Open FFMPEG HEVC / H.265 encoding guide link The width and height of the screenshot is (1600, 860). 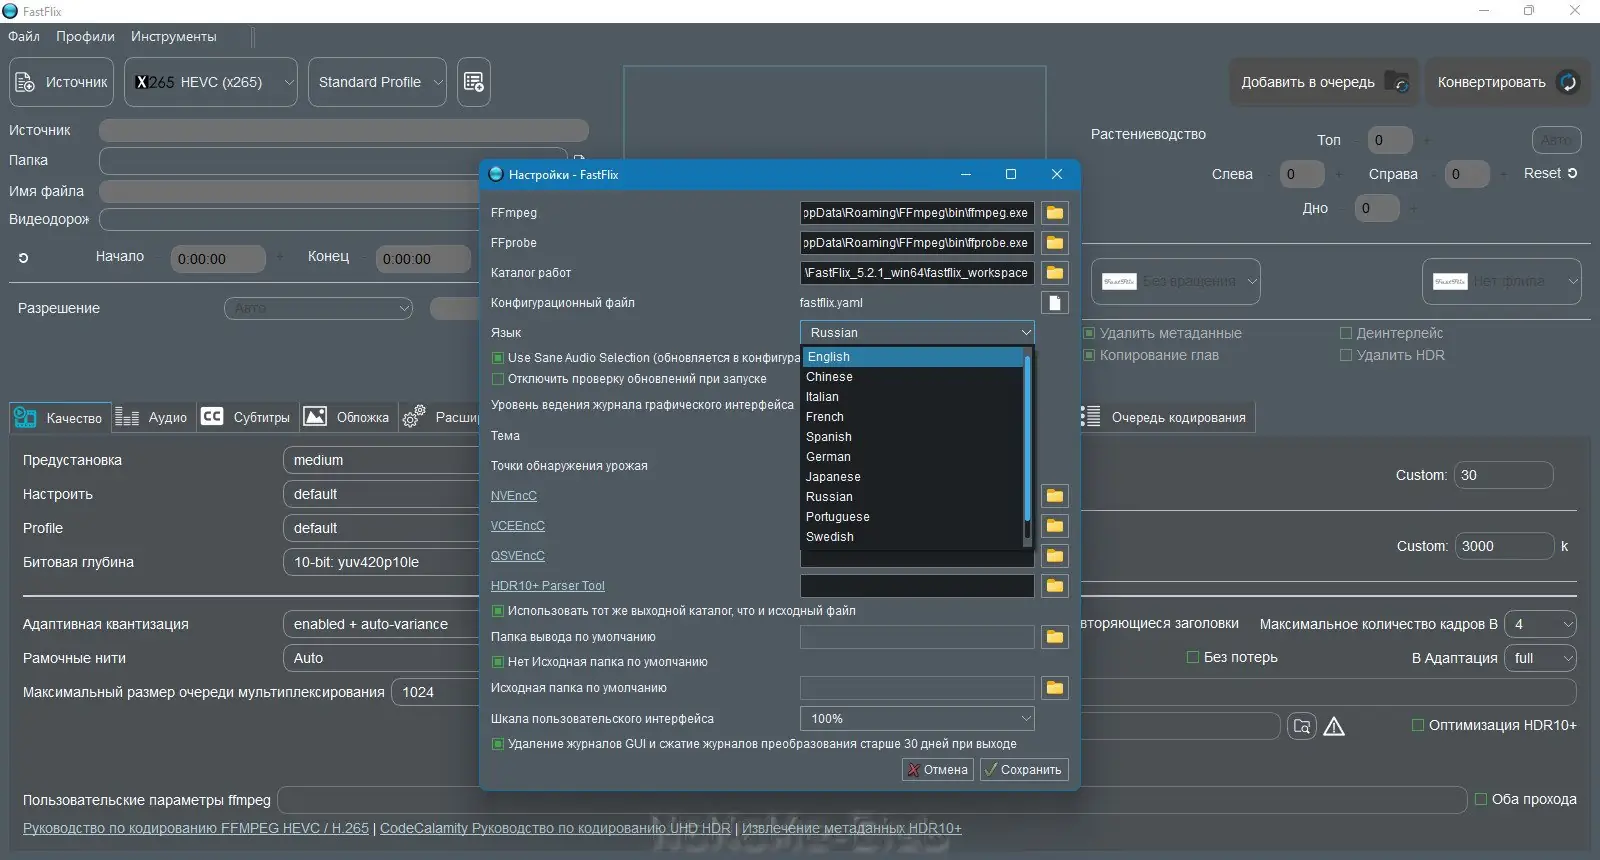click(x=196, y=828)
